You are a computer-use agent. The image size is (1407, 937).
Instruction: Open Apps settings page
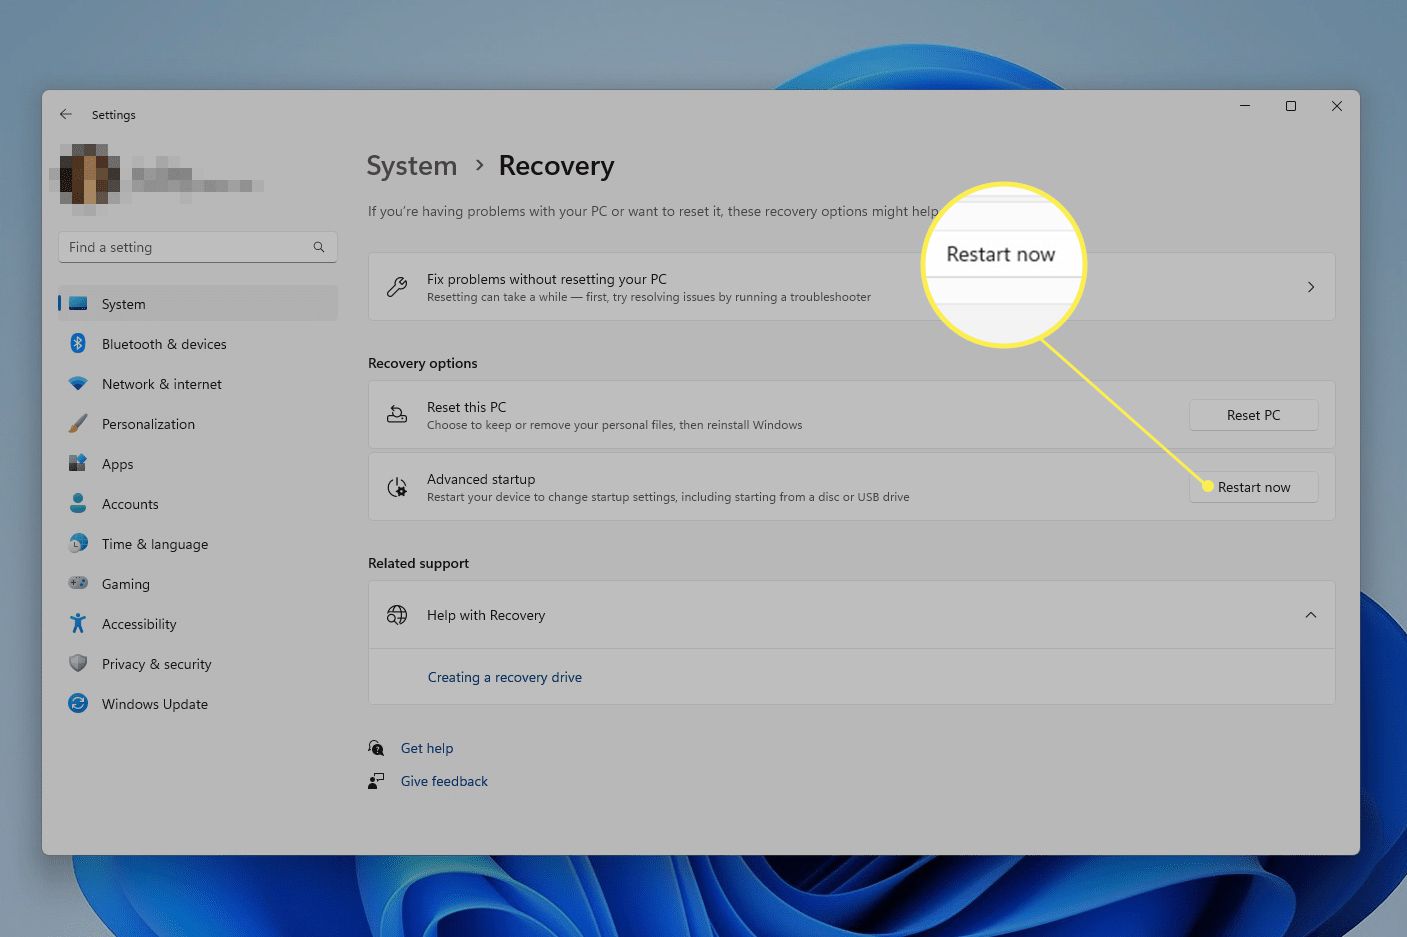[x=198, y=464]
